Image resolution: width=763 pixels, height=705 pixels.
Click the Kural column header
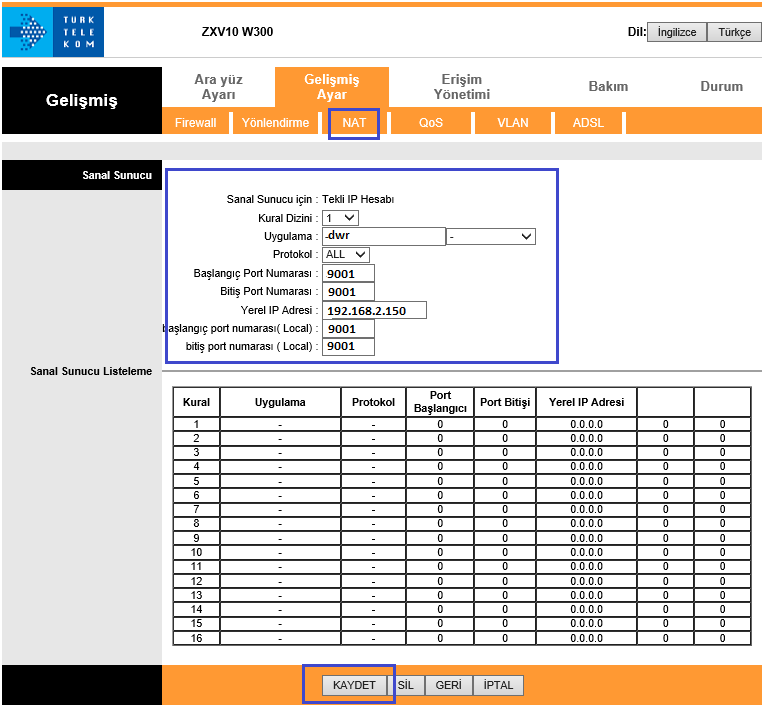point(196,402)
